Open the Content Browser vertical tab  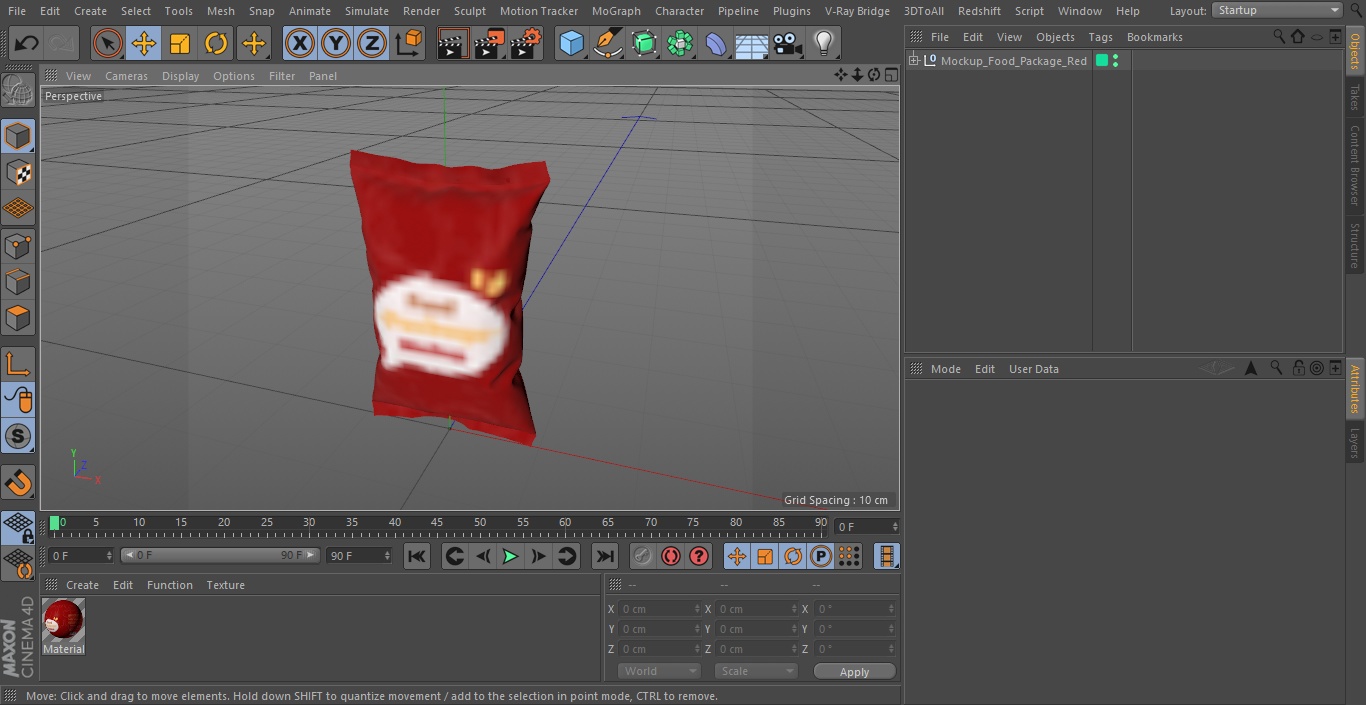[1355, 165]
